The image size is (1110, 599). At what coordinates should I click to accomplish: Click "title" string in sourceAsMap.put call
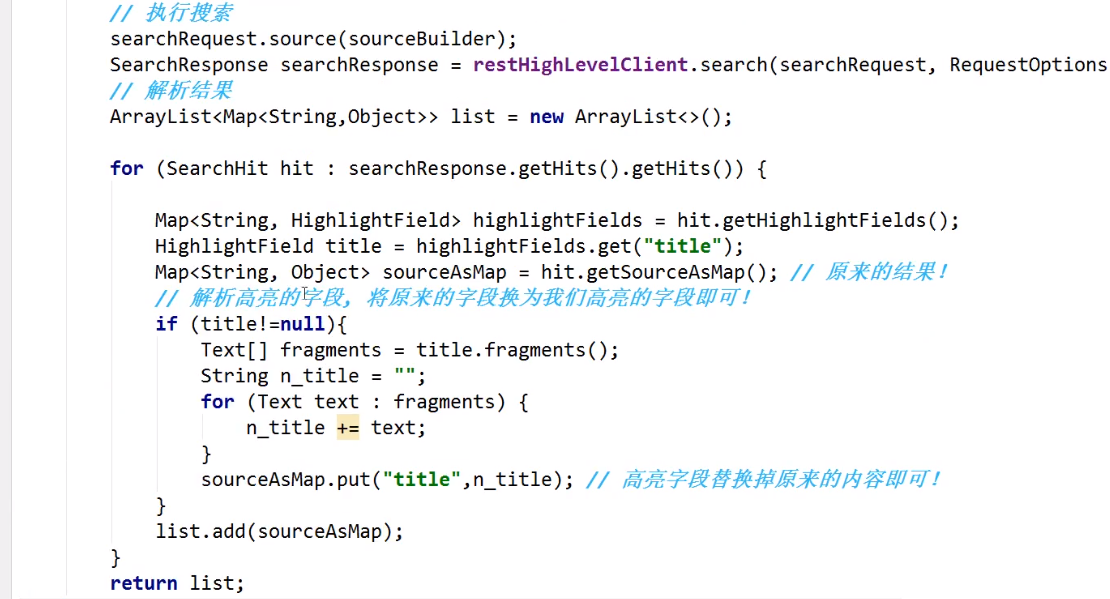[x=422, y=480]
